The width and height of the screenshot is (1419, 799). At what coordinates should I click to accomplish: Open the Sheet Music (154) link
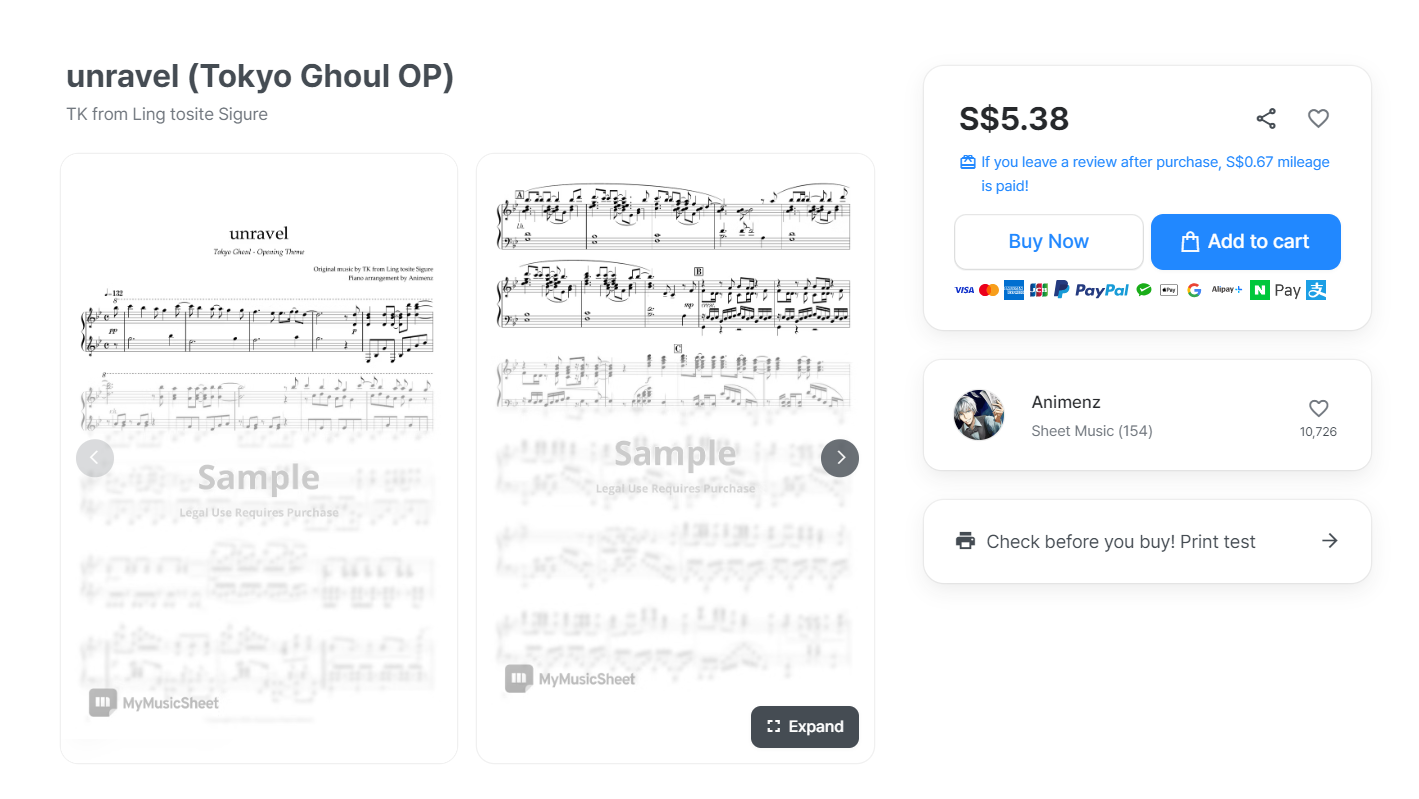click(1092, 431)
